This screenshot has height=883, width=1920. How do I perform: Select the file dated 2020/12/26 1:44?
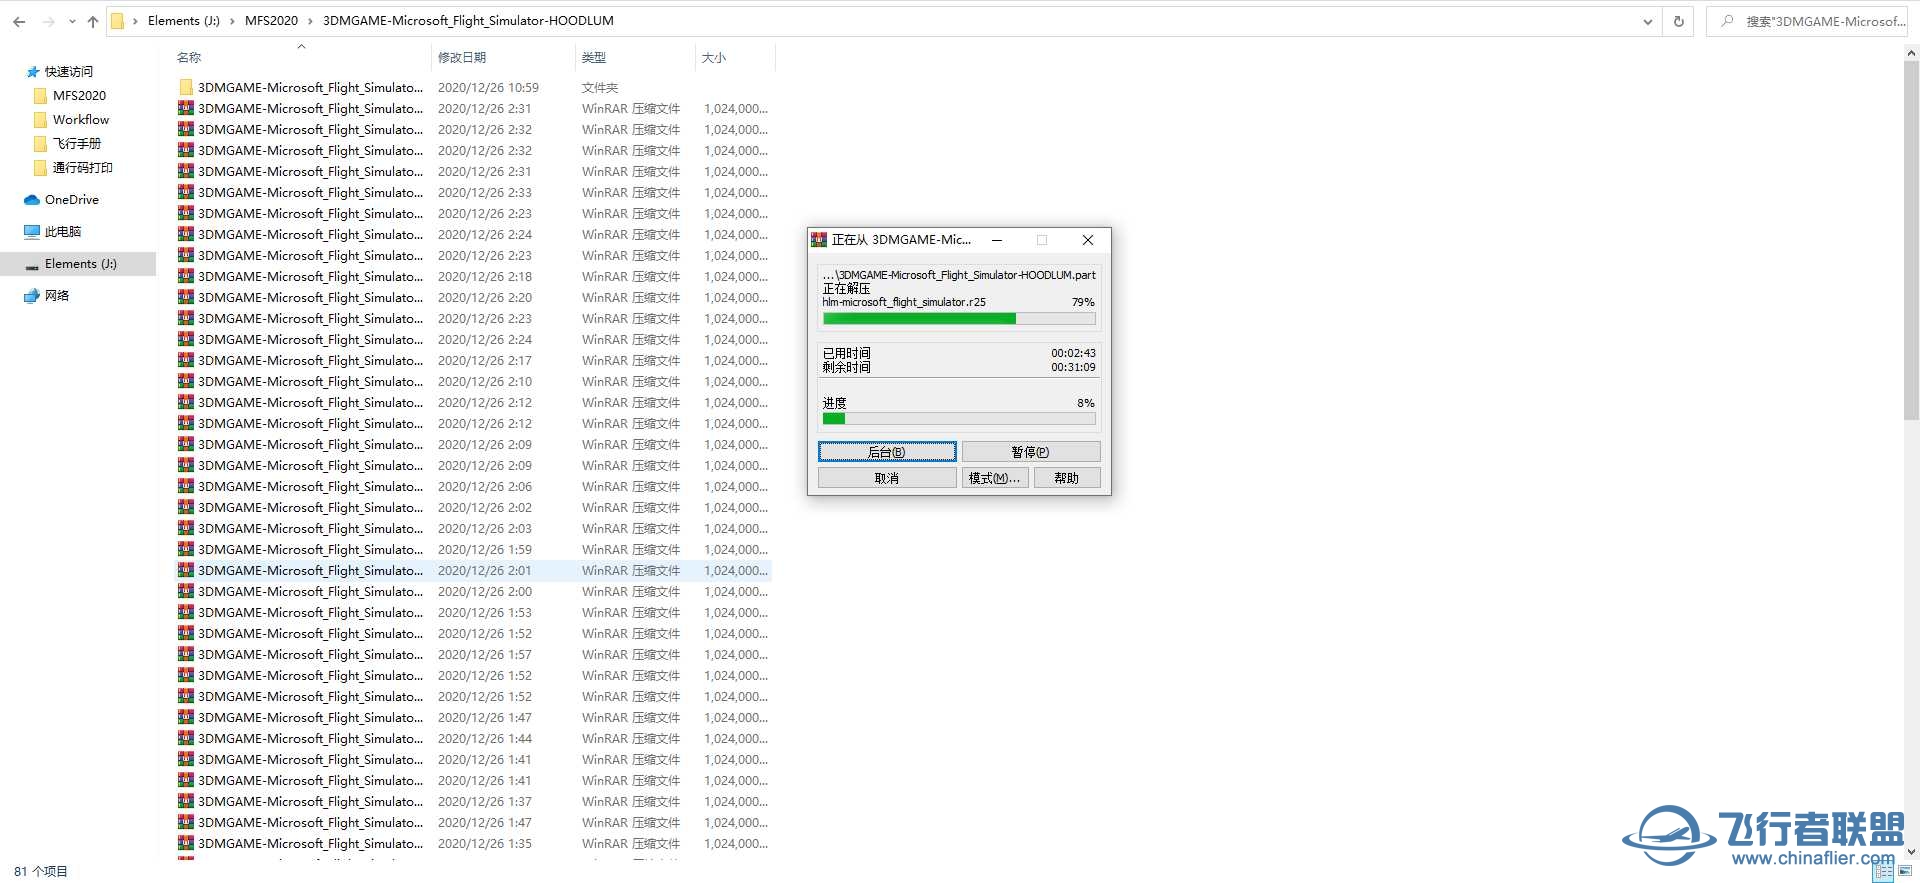(x=474, y=738)
